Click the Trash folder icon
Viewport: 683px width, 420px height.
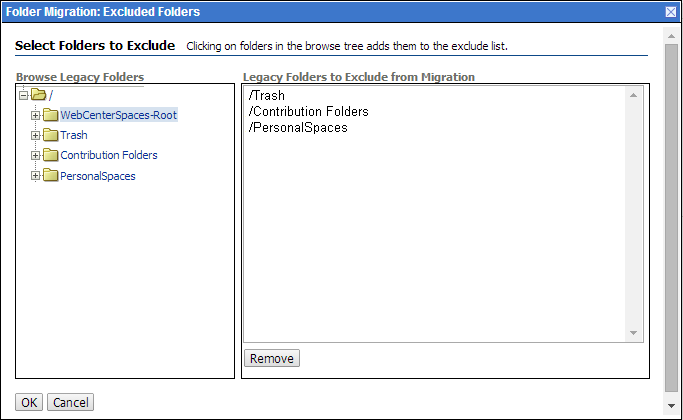(51, 135)
